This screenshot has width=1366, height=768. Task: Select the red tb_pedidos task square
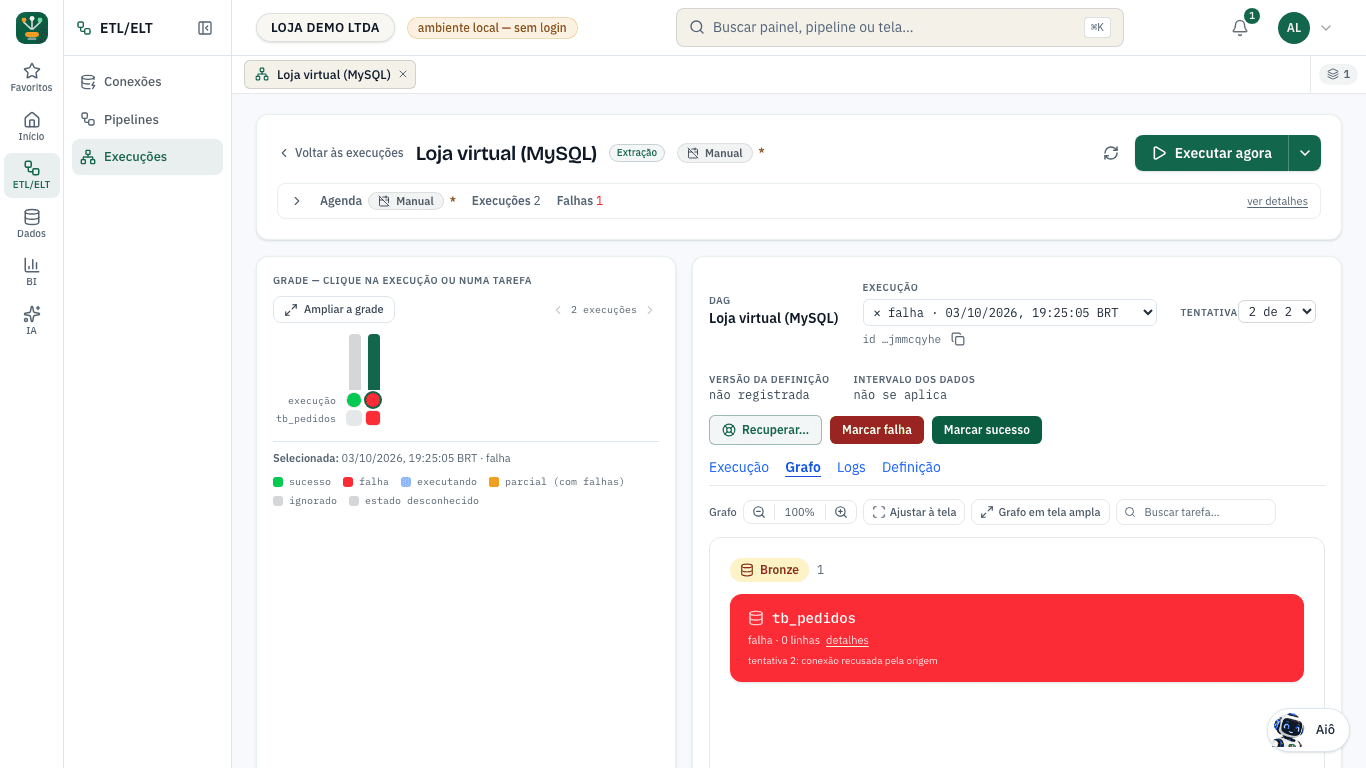pyautogui.click(x=373, y=418)
